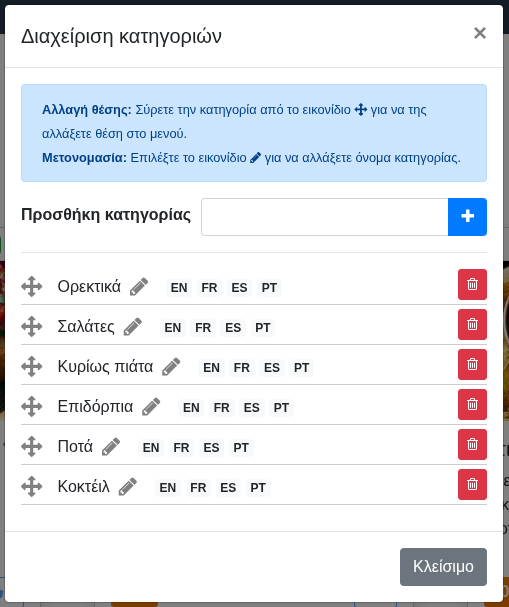Rename Ορεκτικά with the pencil icon
Viewport: 509px width, 607px height.
pos(139,286)
